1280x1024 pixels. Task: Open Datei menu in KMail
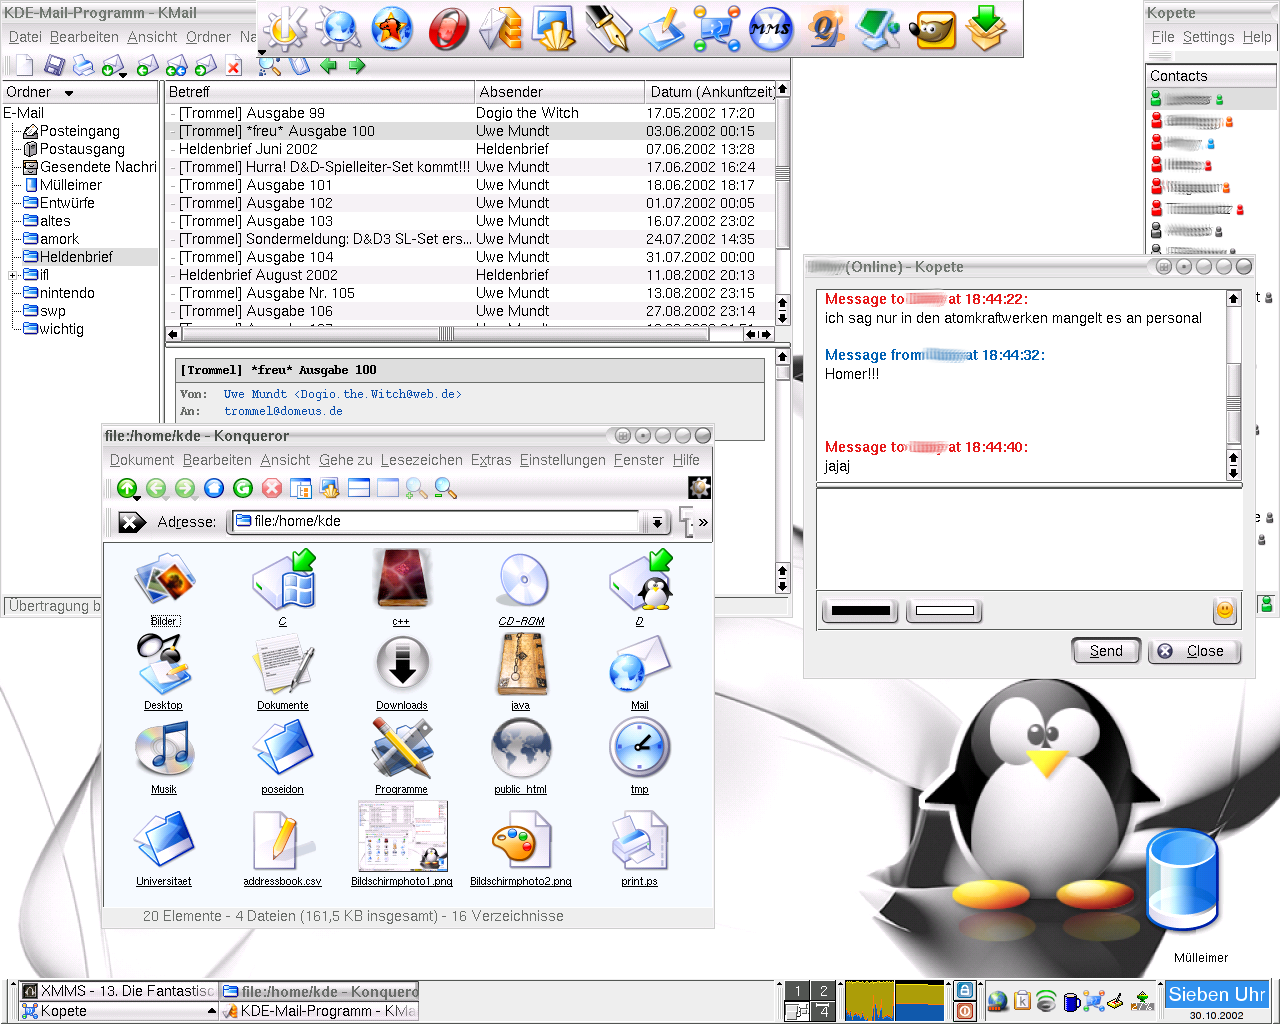tap(25, 37)
